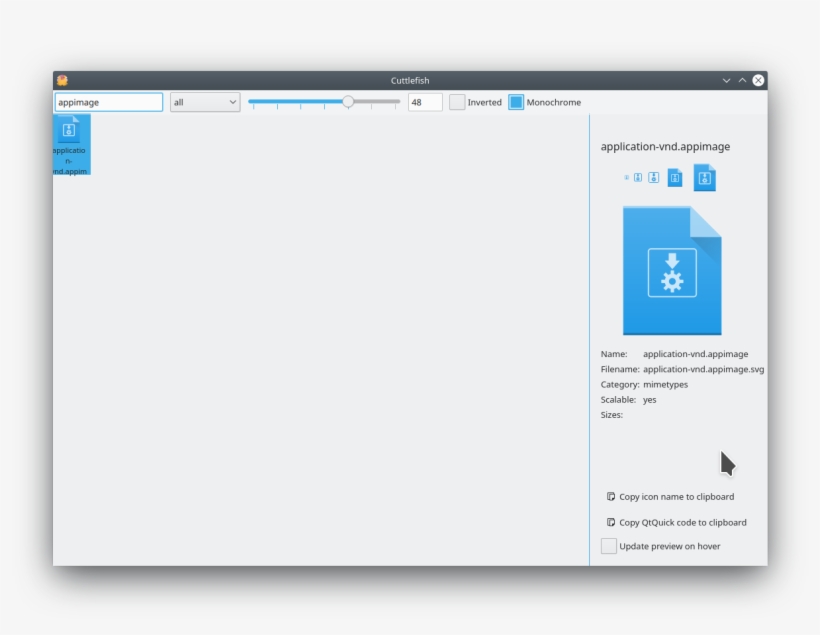Click the clipboard icon beside Copy QtQuick code
Image resolution: width=820 pixels, height=635 pixels.
(x=611, y=523)
